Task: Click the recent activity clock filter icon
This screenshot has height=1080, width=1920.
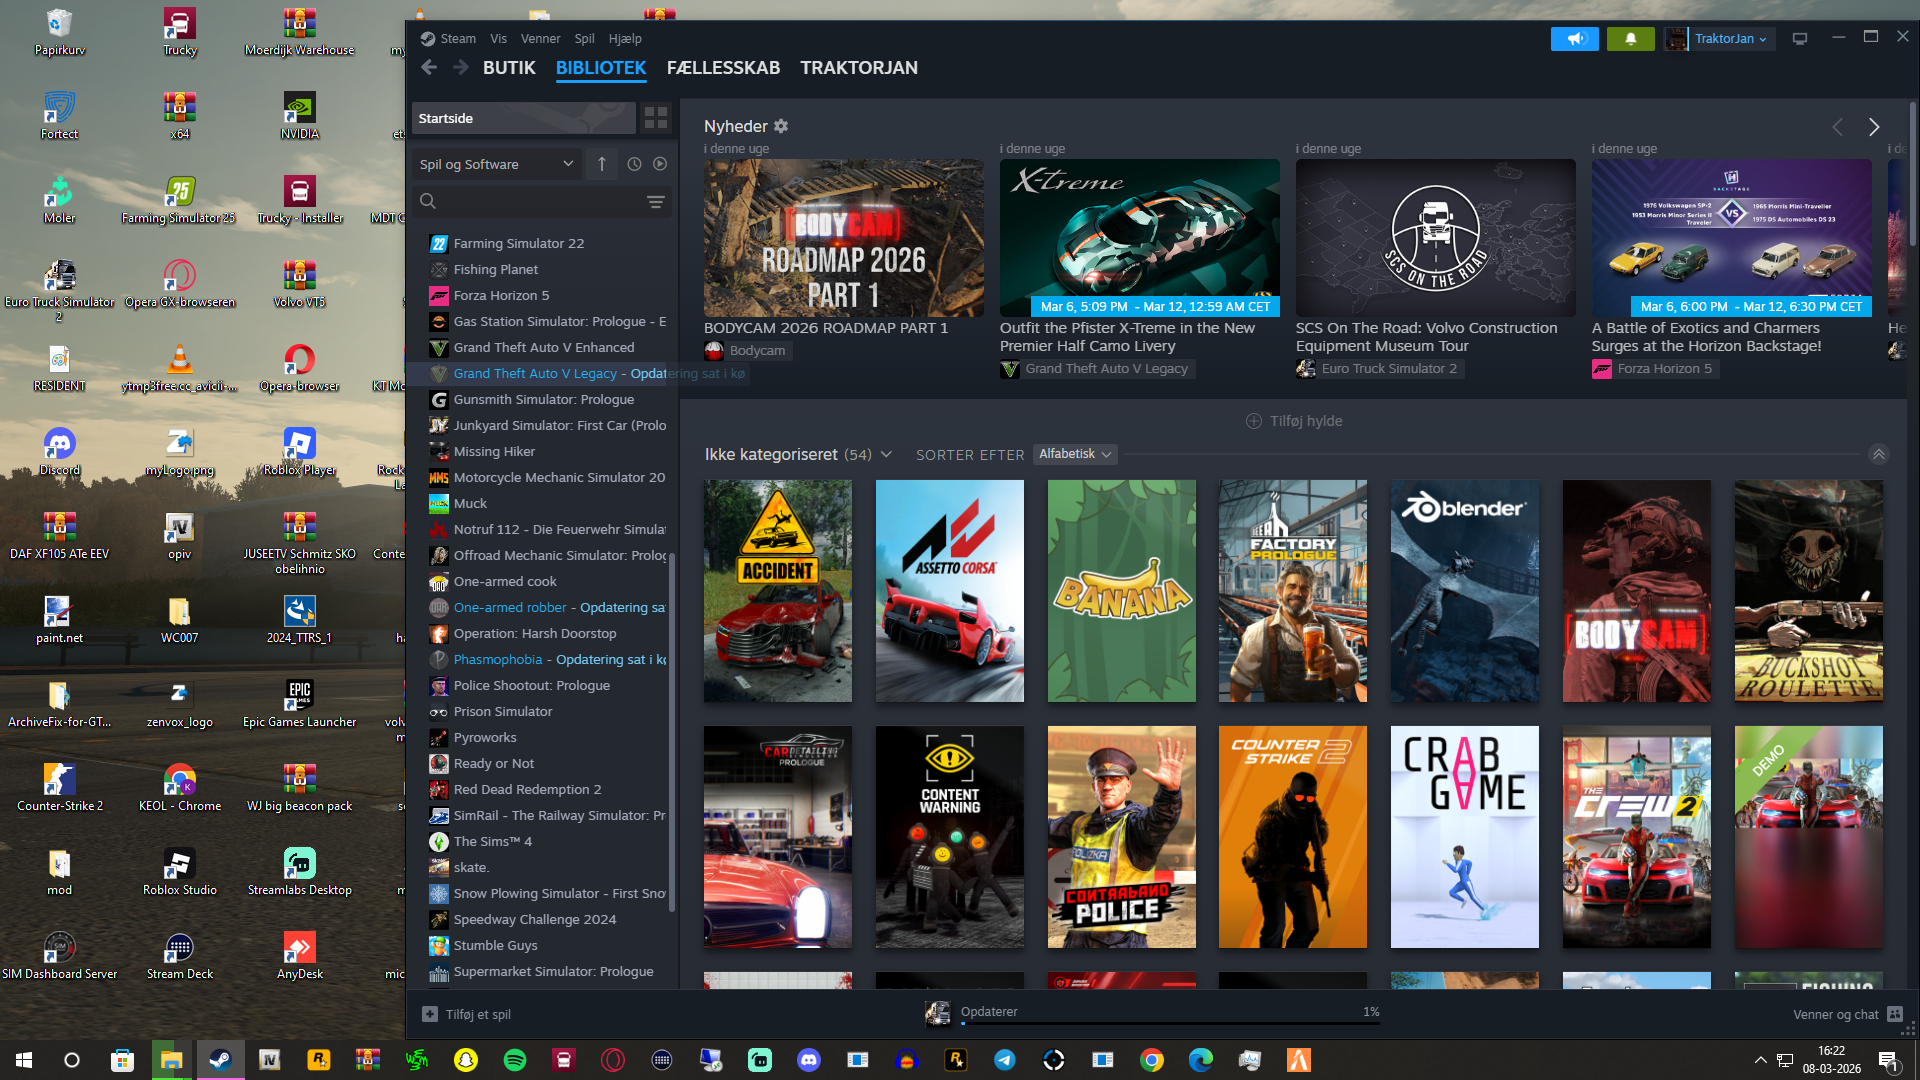Action: (634, 164)
